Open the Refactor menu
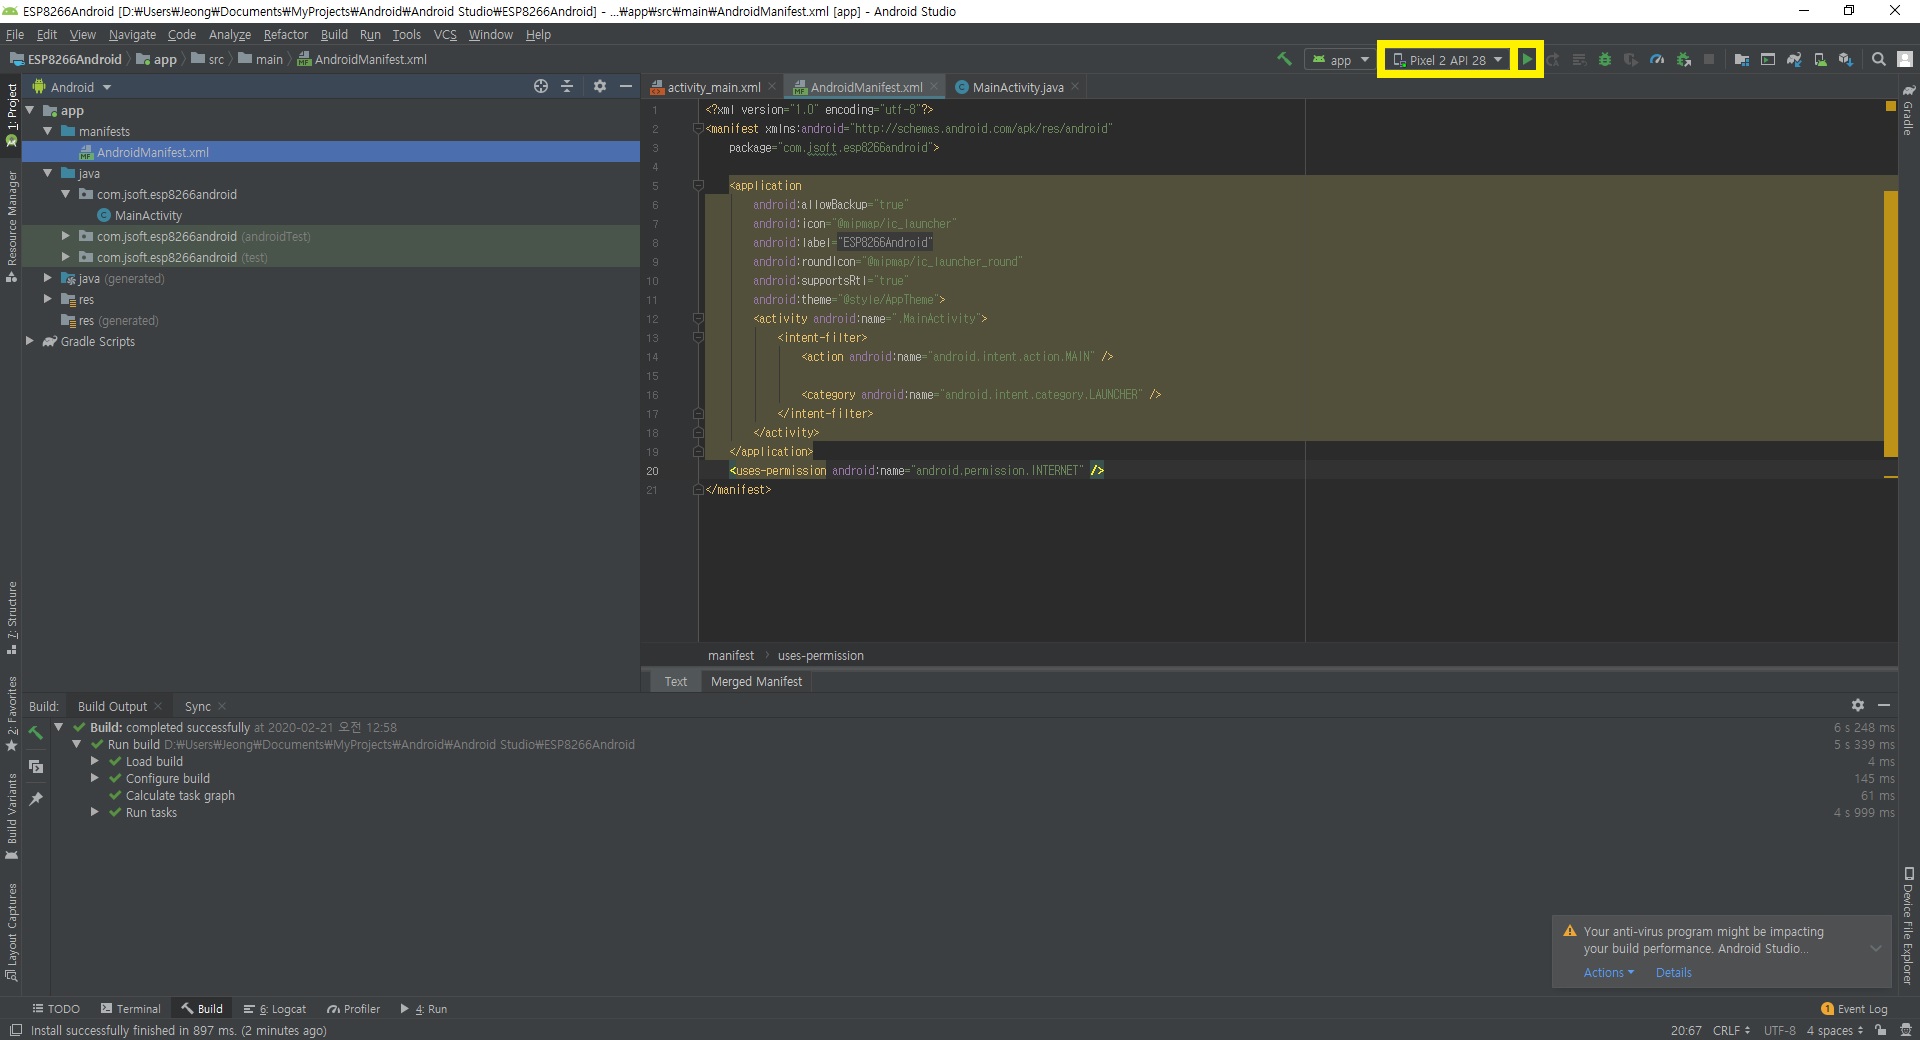 click(285, 34)
